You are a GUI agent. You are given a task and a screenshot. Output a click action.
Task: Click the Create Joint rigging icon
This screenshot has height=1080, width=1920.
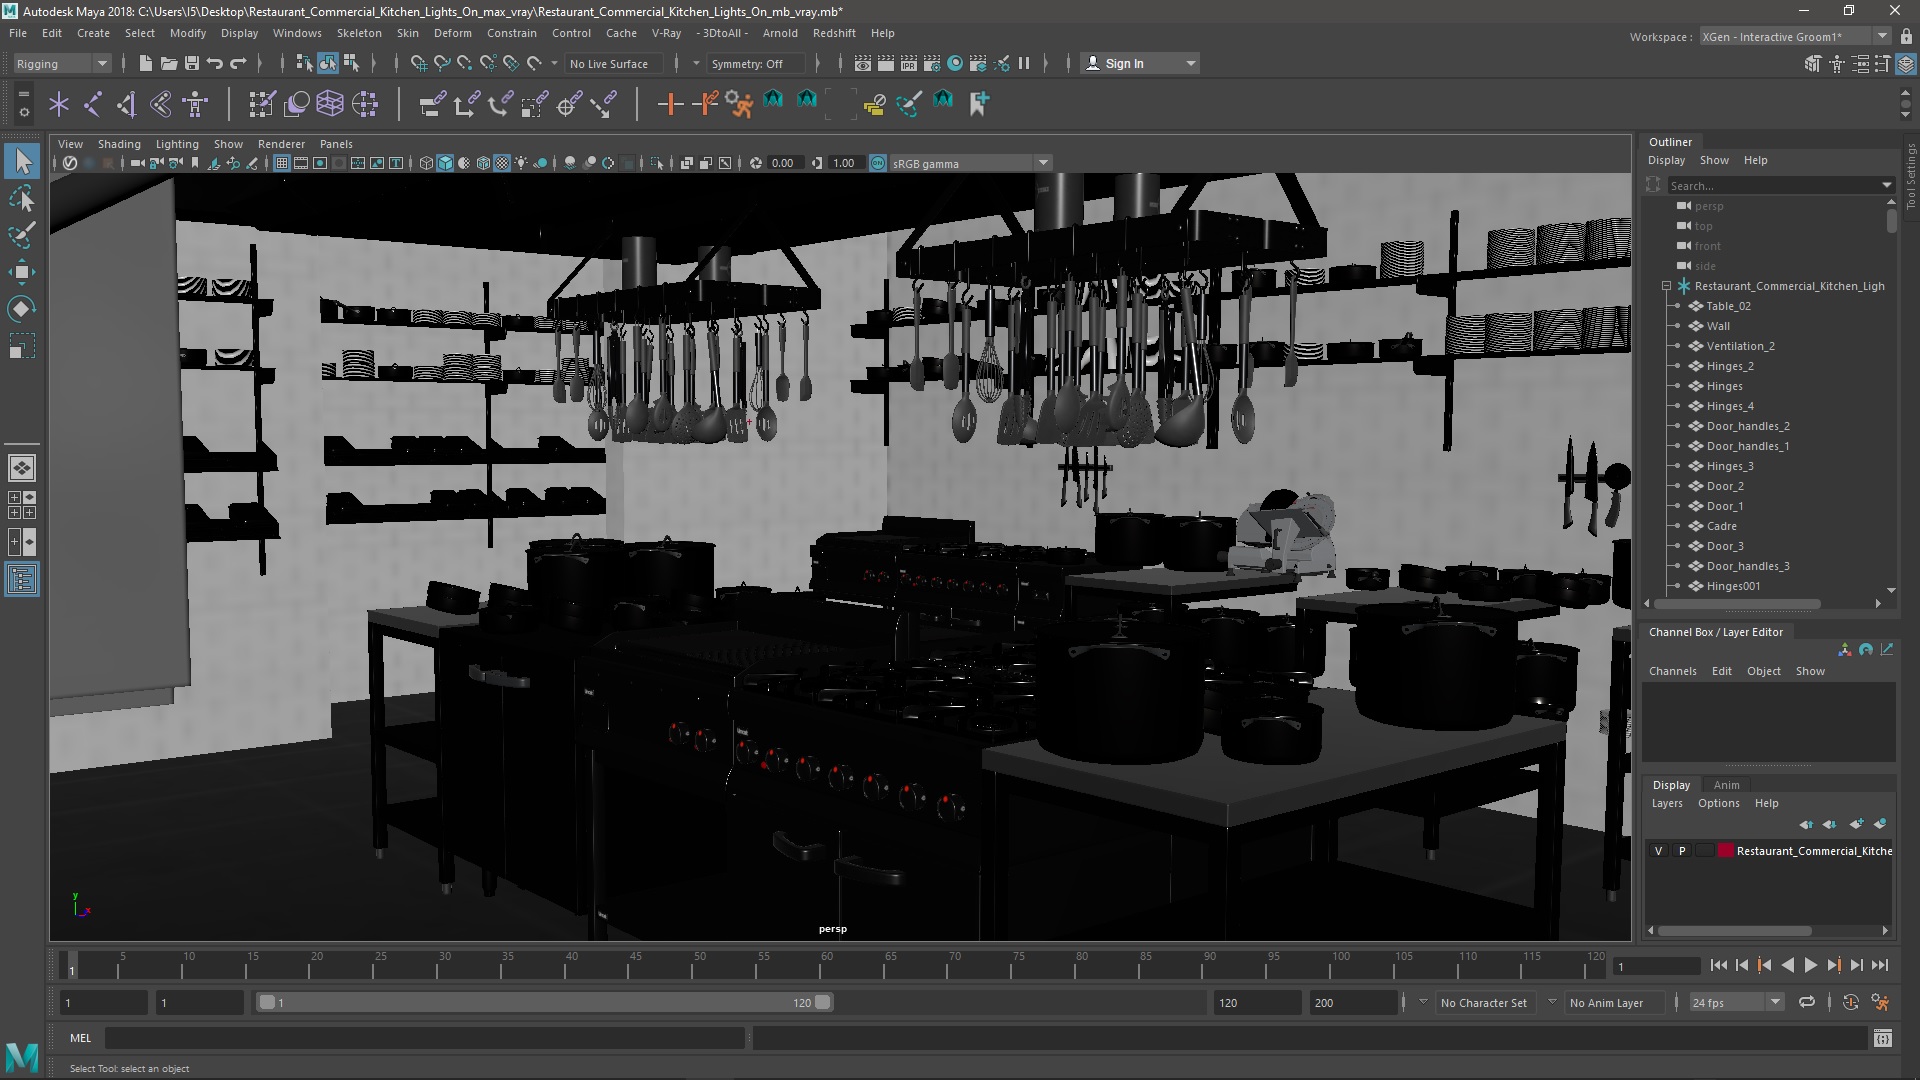point(93,103)
